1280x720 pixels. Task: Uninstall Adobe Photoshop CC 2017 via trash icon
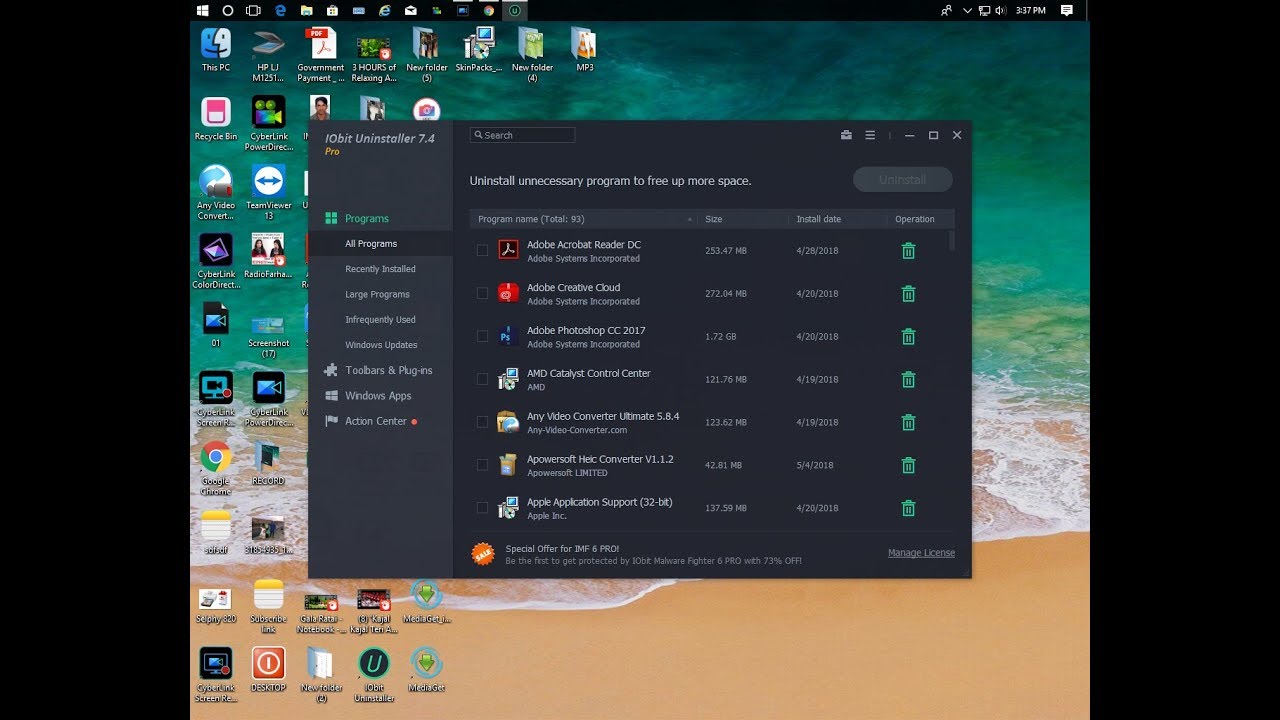pyautogui.click(x=908, y=337)
